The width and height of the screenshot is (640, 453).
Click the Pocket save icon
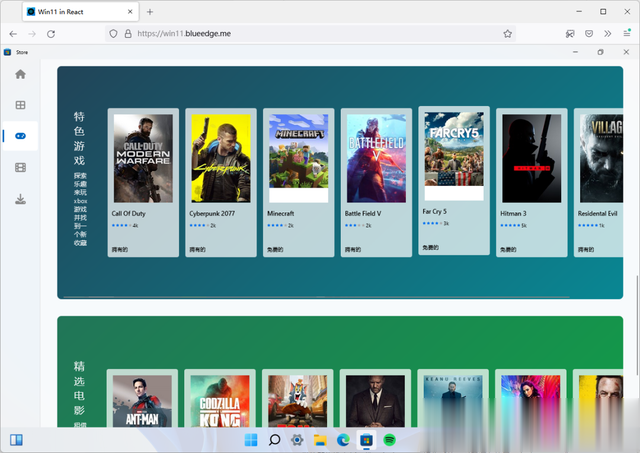[x=589, y=33]
